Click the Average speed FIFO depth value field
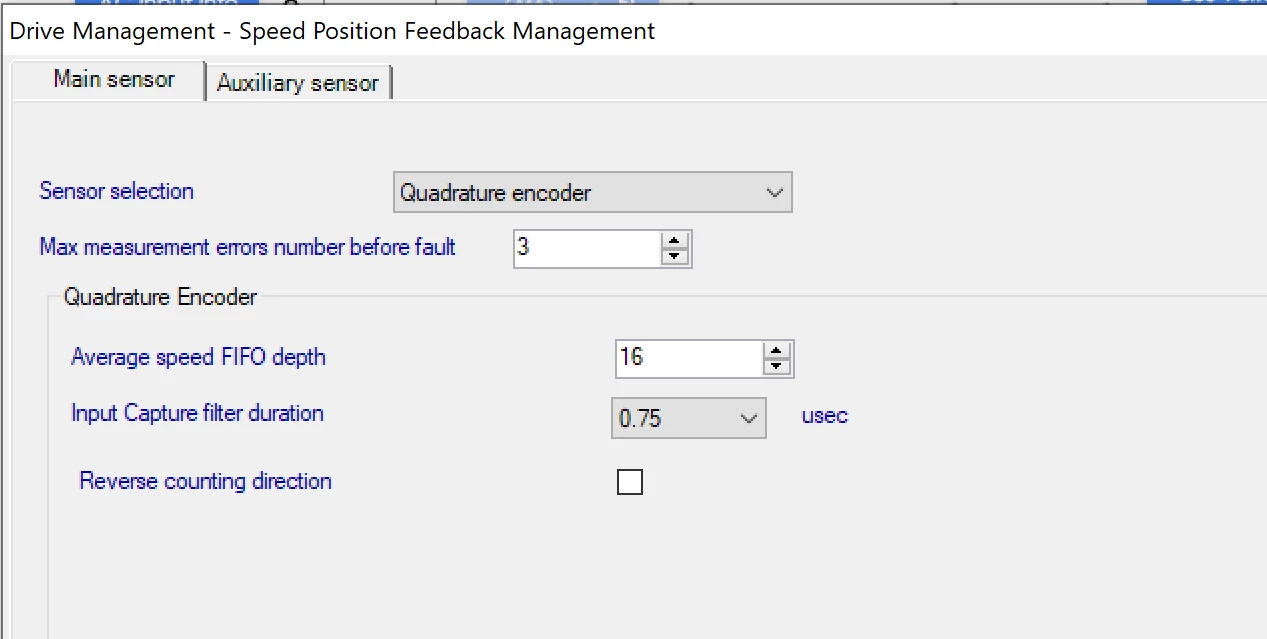The image size is (1267, 639). click(689, 358)
